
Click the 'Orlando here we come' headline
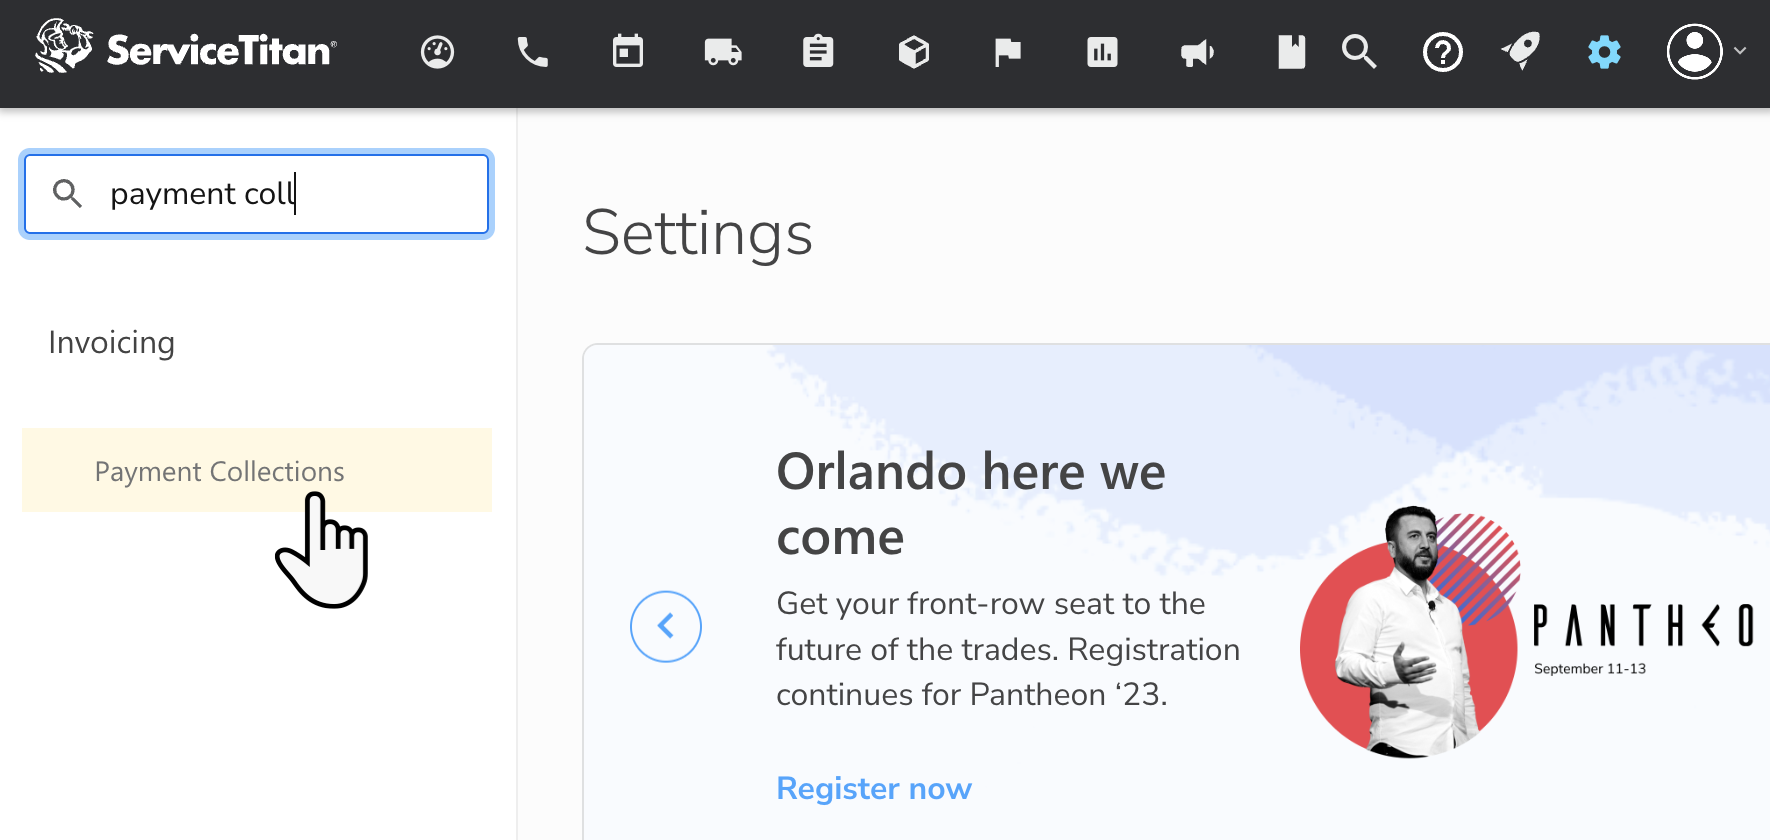(971, 504)
